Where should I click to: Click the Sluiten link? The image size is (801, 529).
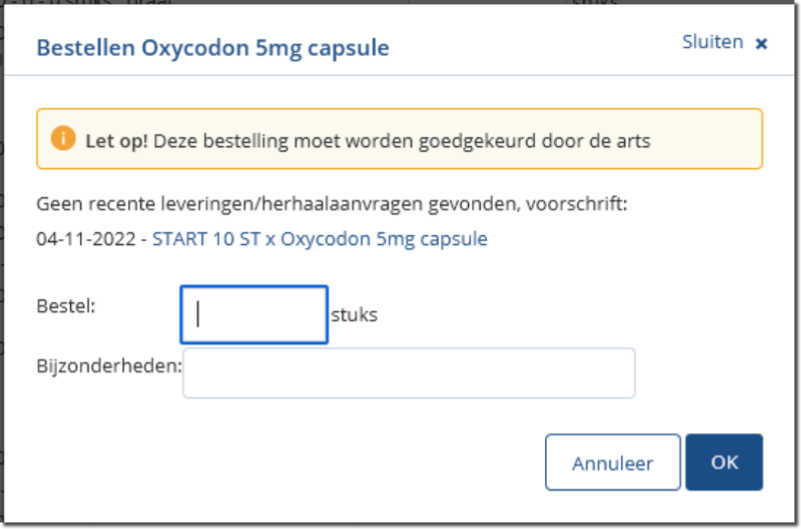pos(712,42)
